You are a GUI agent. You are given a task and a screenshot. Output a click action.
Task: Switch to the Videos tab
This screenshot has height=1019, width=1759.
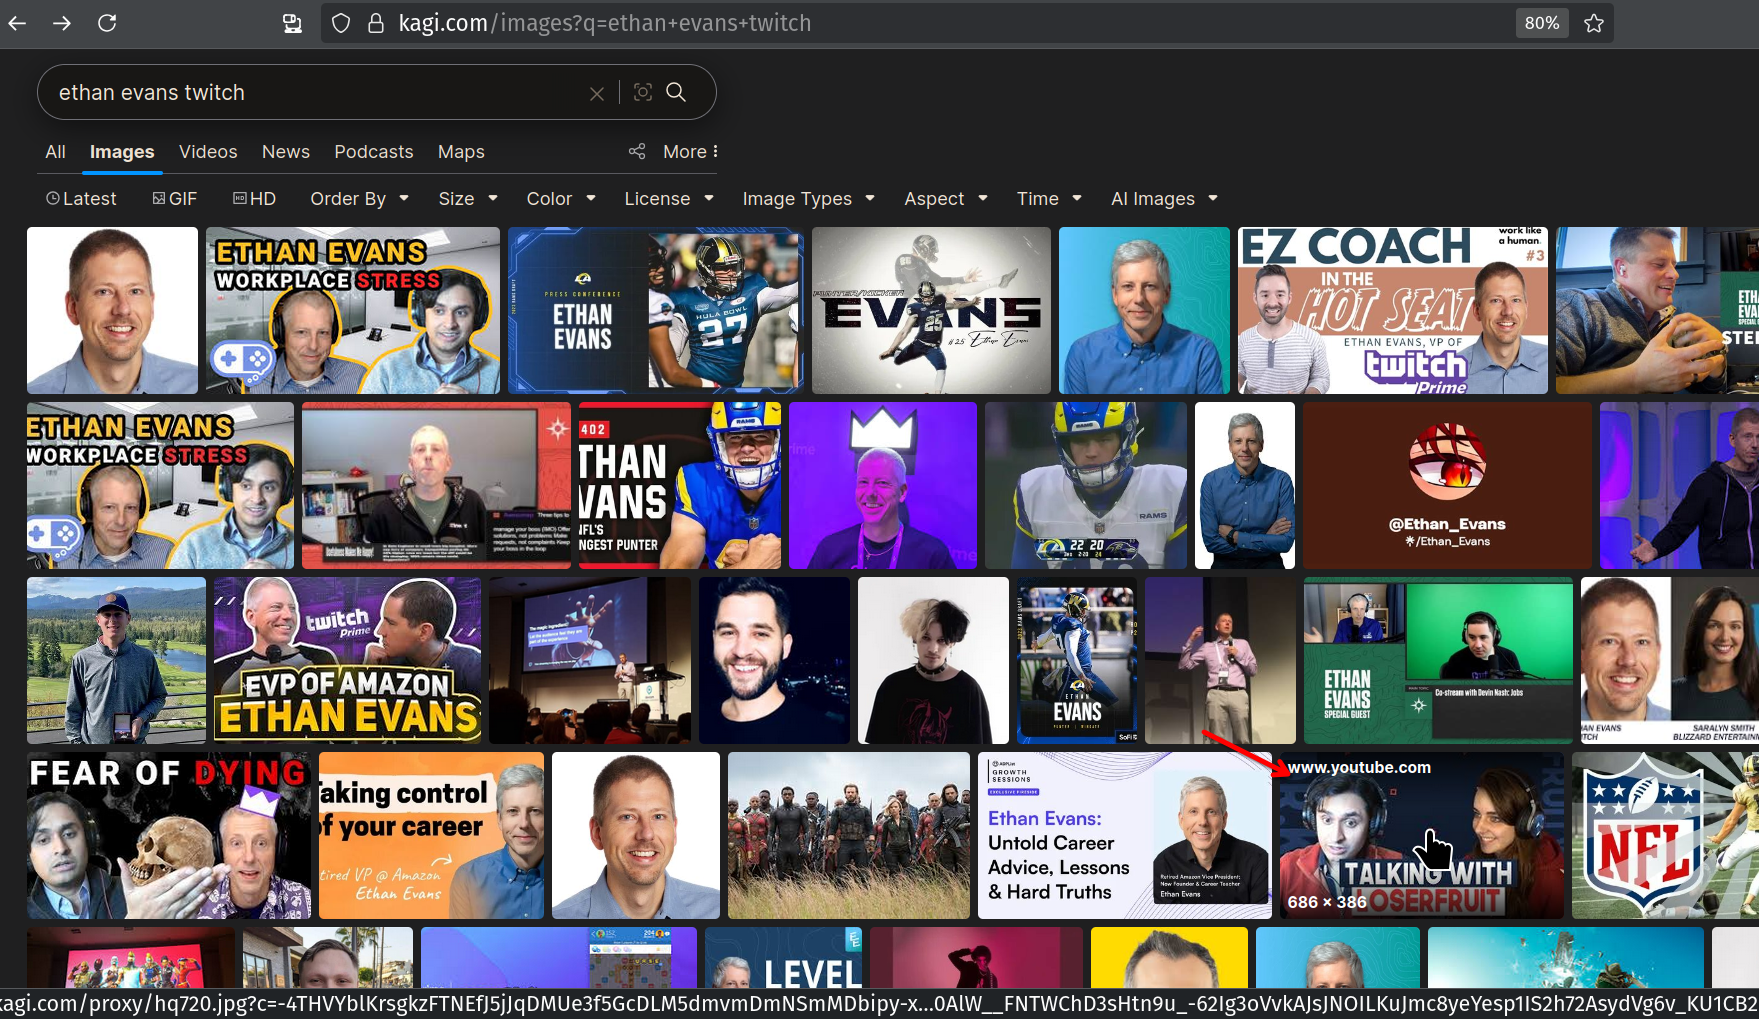[208, 152]
